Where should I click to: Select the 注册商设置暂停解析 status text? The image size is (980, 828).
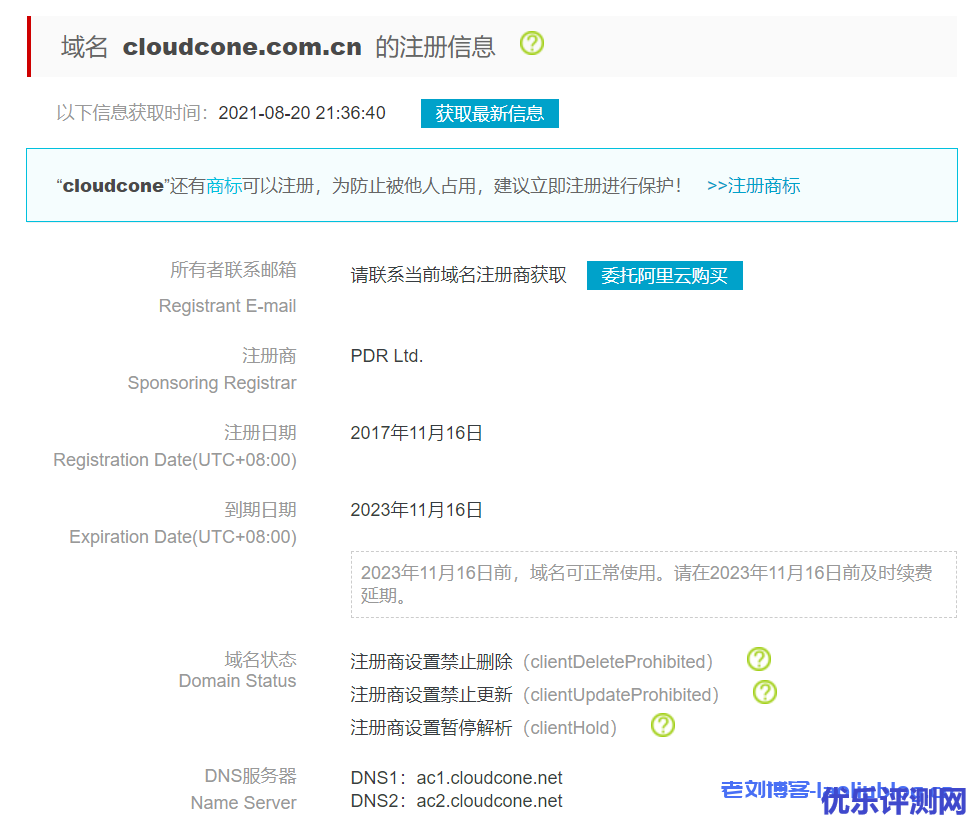pyautogui.click(x=431, y=728)
